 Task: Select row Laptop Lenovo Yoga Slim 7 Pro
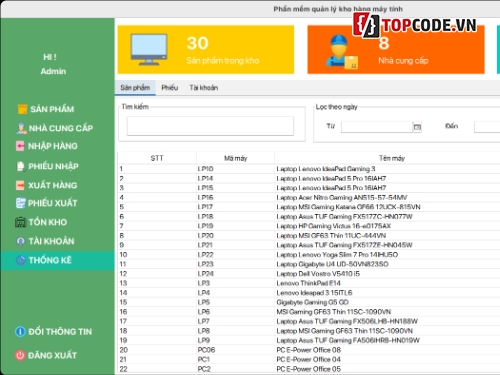309,255
